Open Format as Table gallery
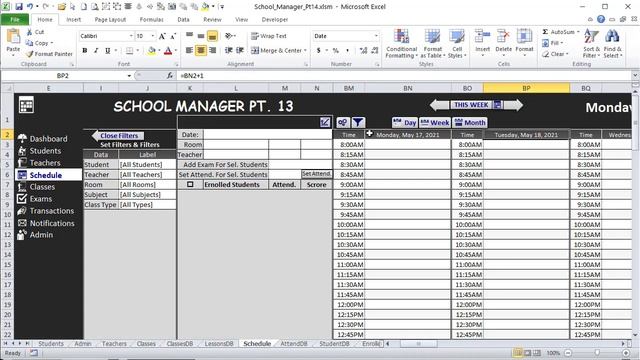This screenshot has width=640, height=360. 432,44
